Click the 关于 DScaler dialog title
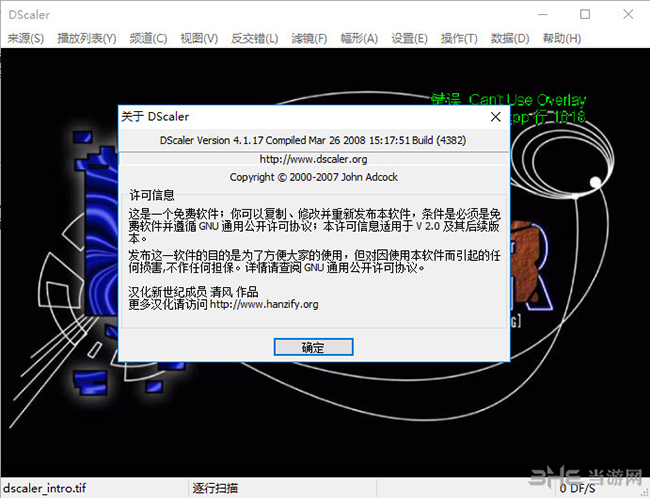The image size is (650, 498). coord(155,117)
